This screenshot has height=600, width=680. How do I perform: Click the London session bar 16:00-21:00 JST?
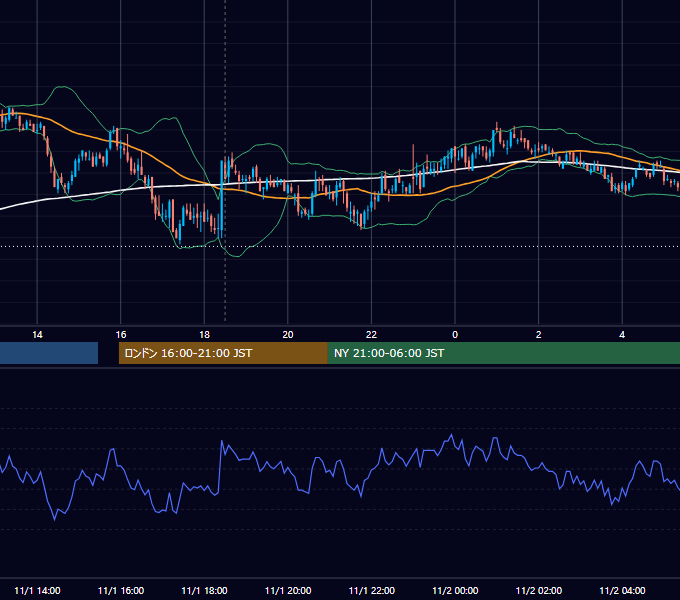point(223,353)
